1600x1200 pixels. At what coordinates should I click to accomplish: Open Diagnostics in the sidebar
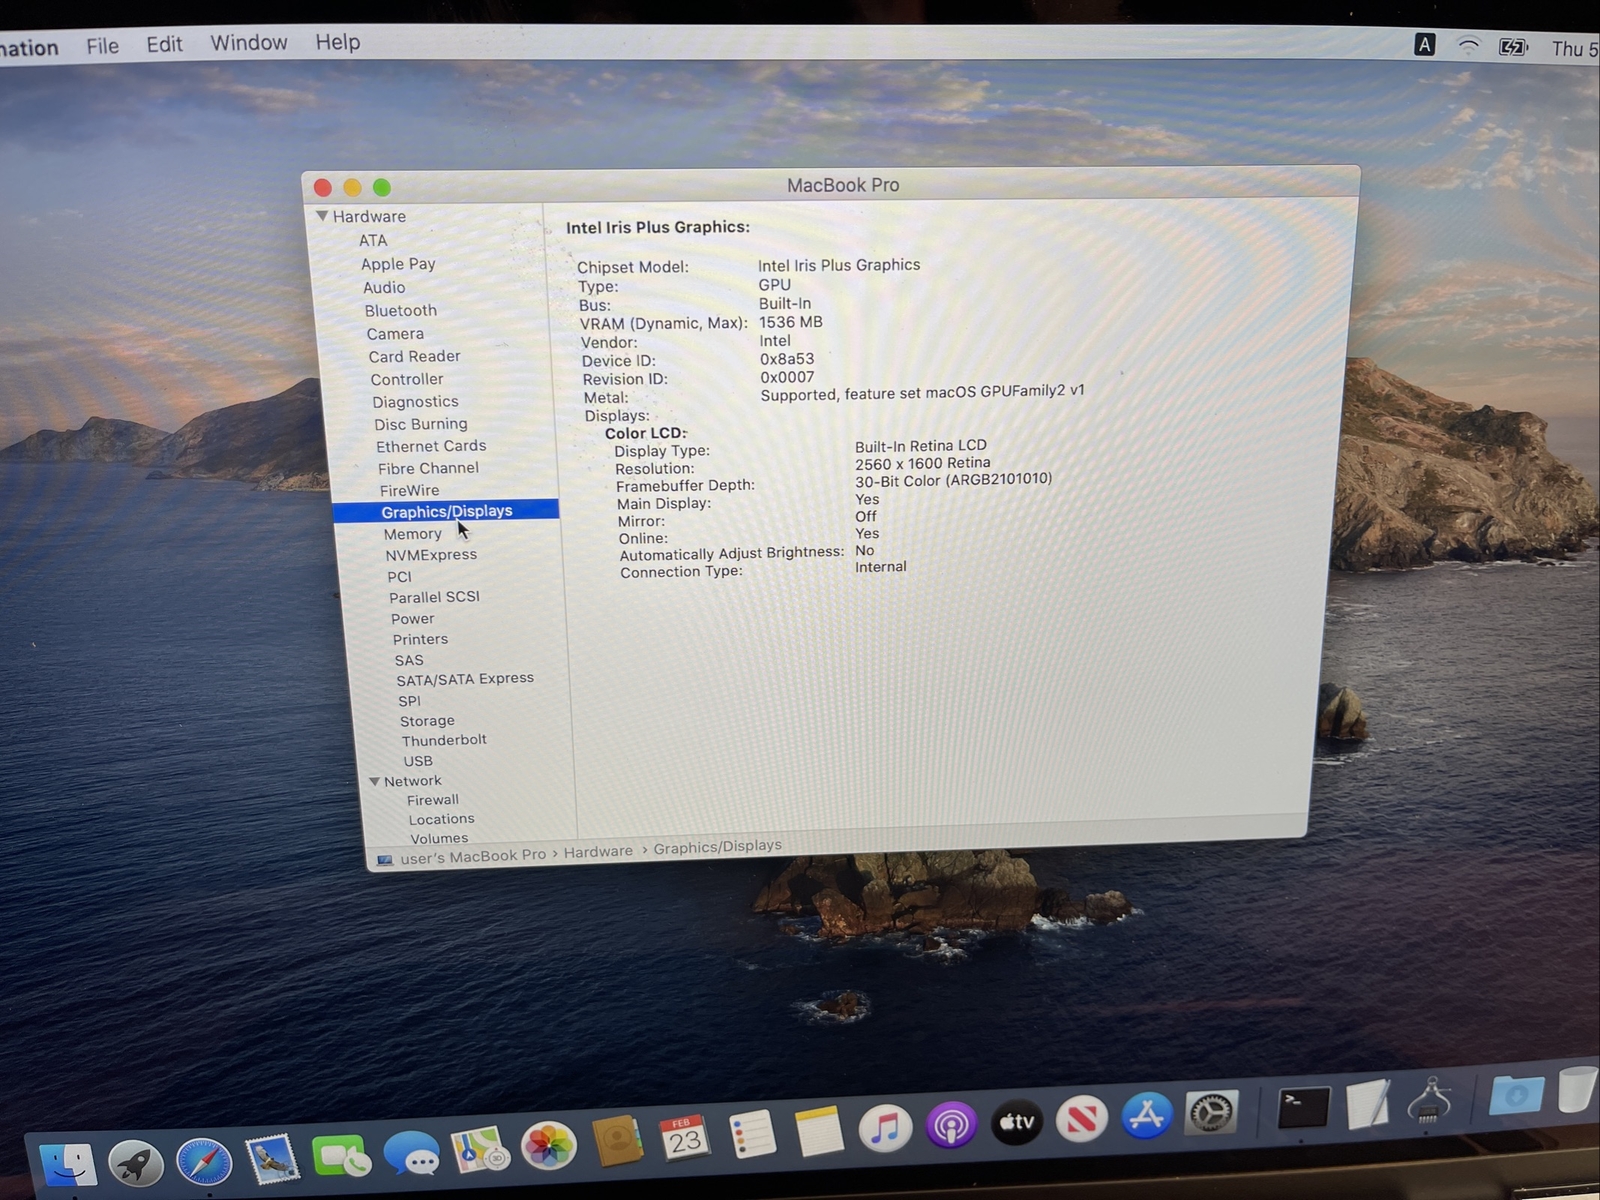[x=415, y=402]
